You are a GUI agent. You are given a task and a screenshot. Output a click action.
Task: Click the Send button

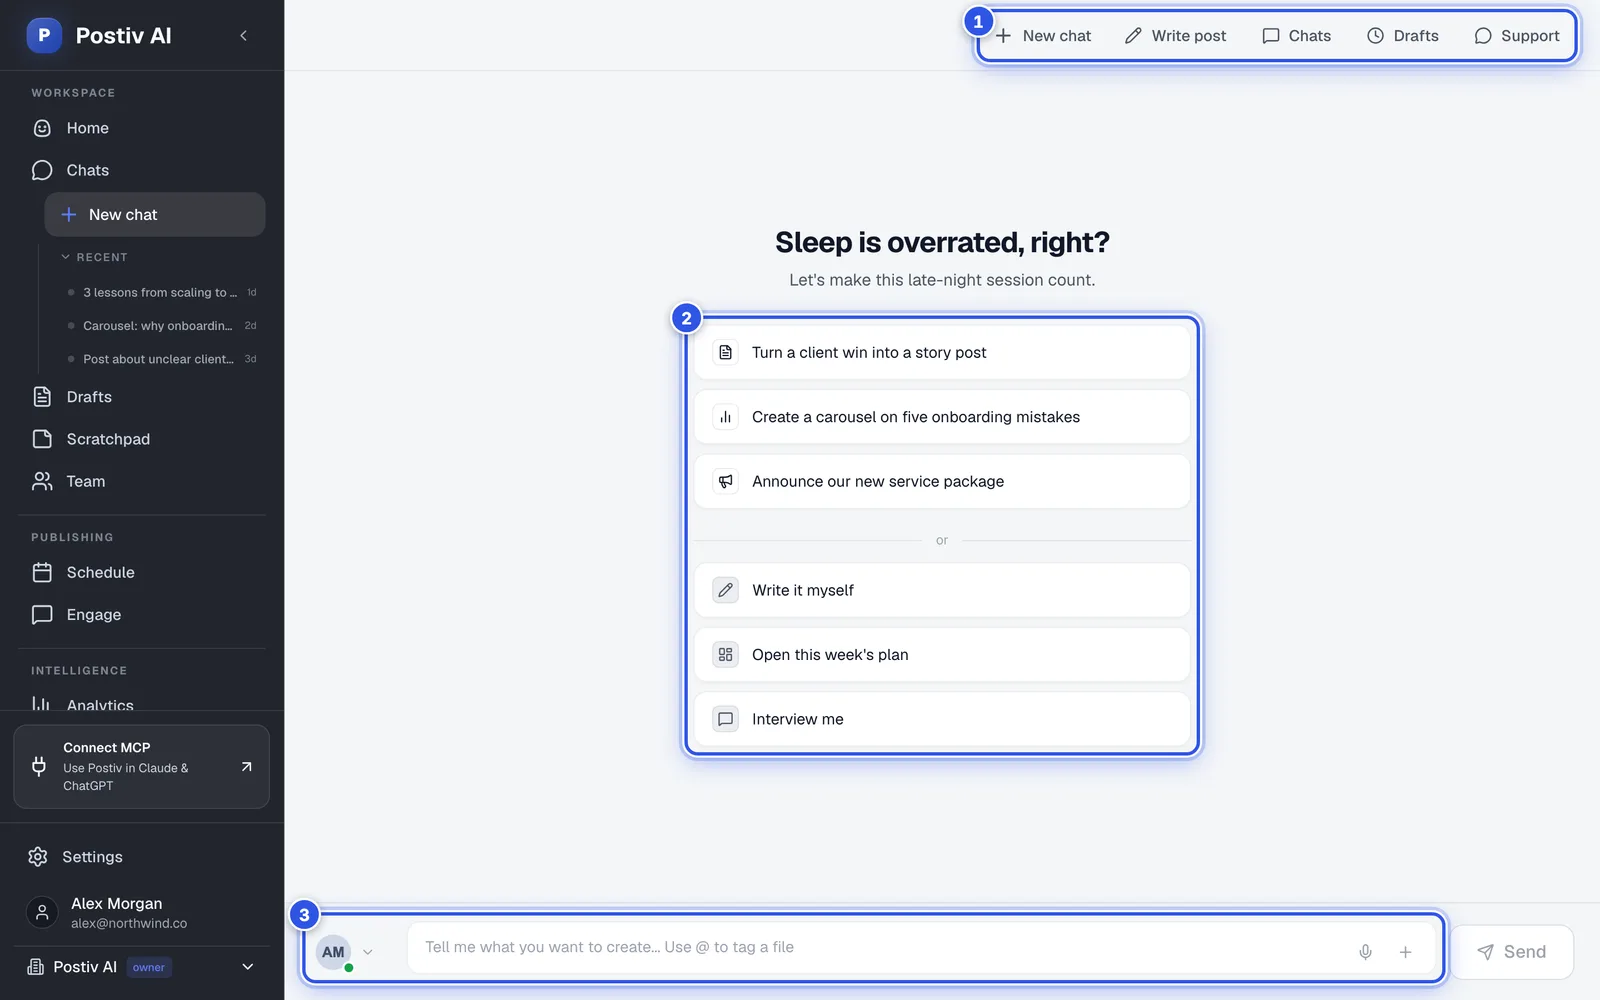(1512, 952)
